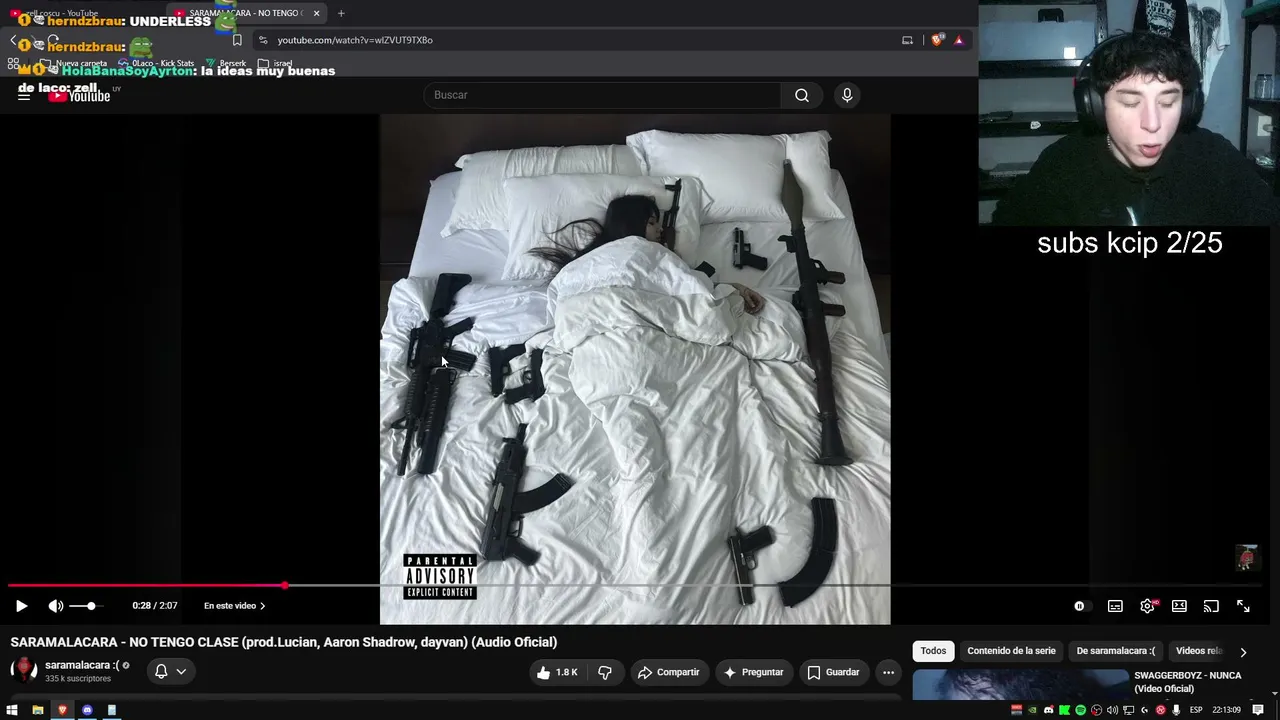Click the youtube.com address bar URL
1280x720 pixels.
click(355, 40)
